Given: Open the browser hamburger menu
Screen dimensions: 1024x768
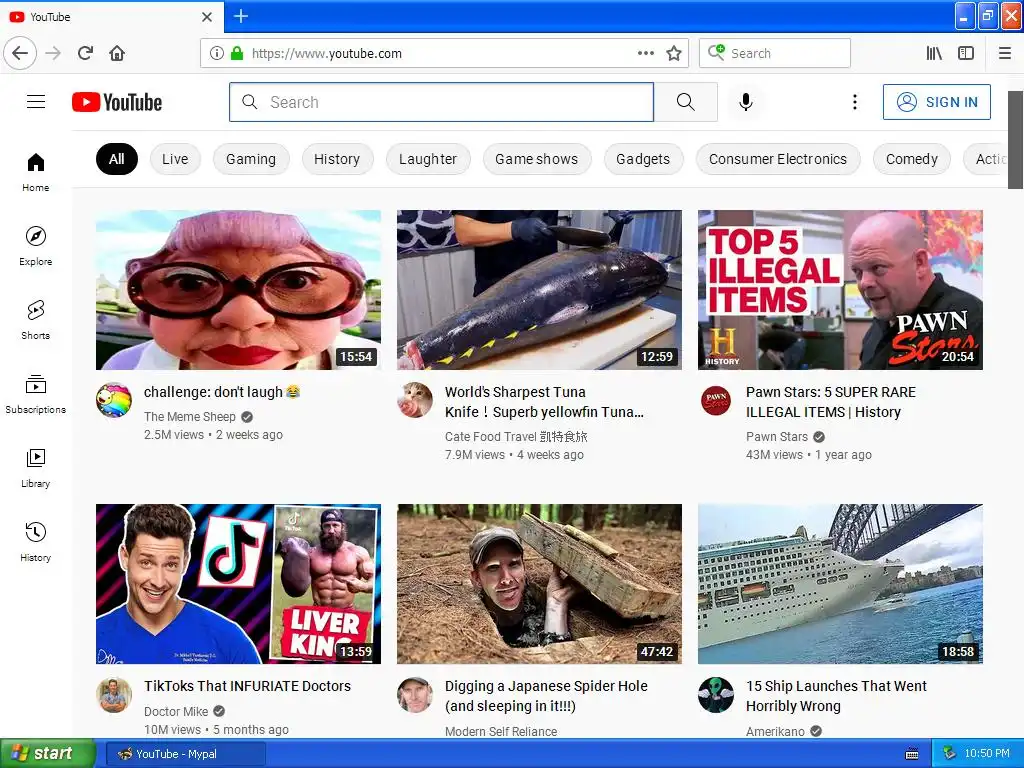Looking at the screenshot, I should click(1004, 53).
